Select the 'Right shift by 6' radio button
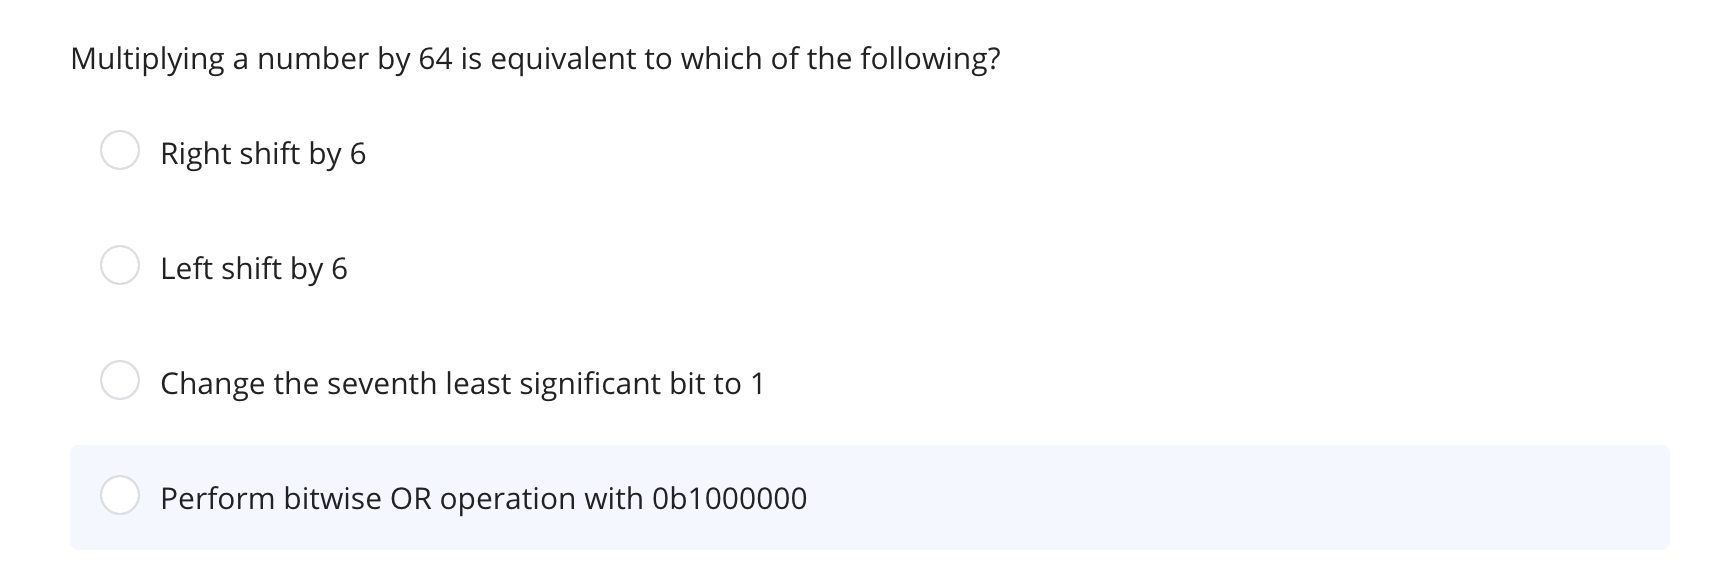Screen dimensions: 1720x586 (120, 152)
